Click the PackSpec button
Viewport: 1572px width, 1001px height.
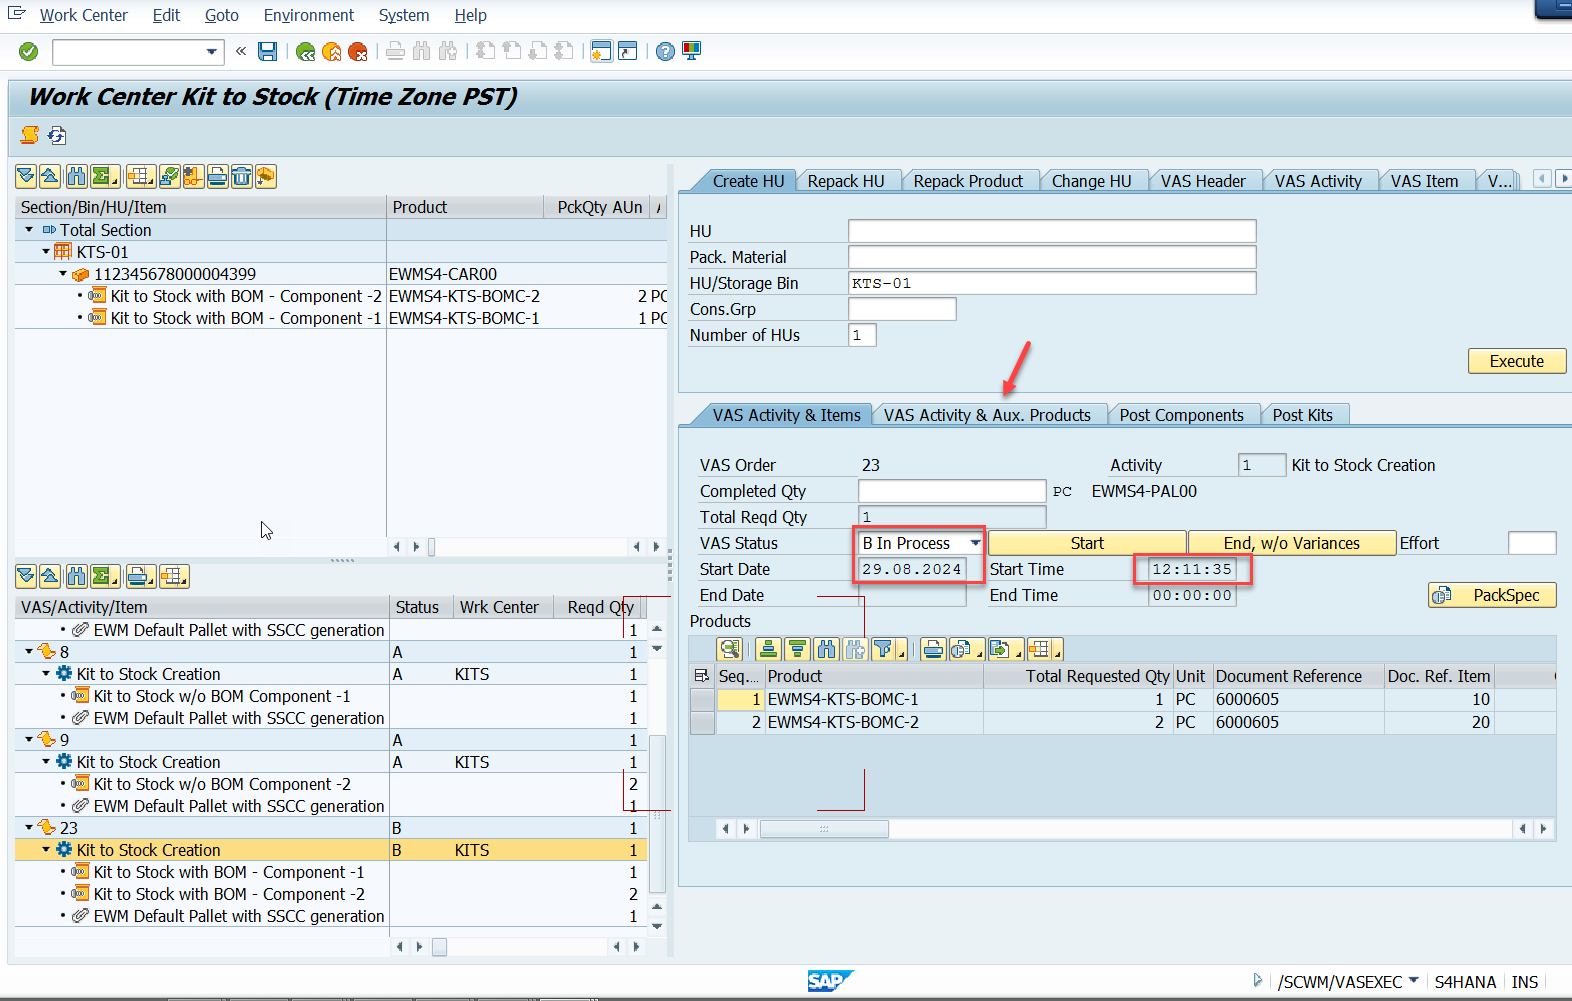1492,595
